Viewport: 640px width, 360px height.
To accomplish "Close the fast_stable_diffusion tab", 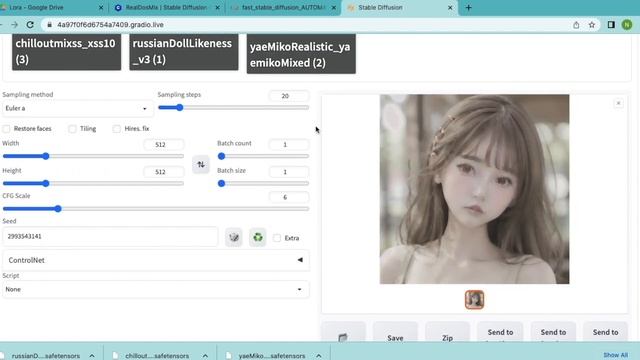I will coord(334,8).
